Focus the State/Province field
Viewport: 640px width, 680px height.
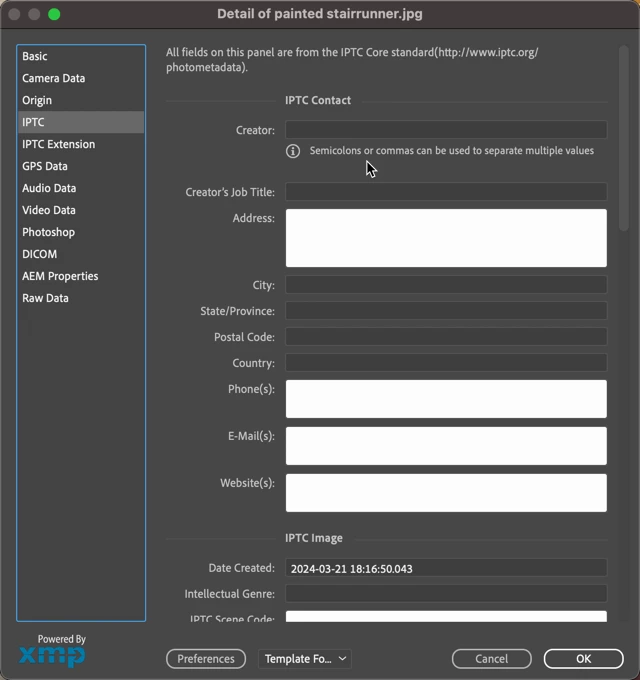(x=446, y=311)
